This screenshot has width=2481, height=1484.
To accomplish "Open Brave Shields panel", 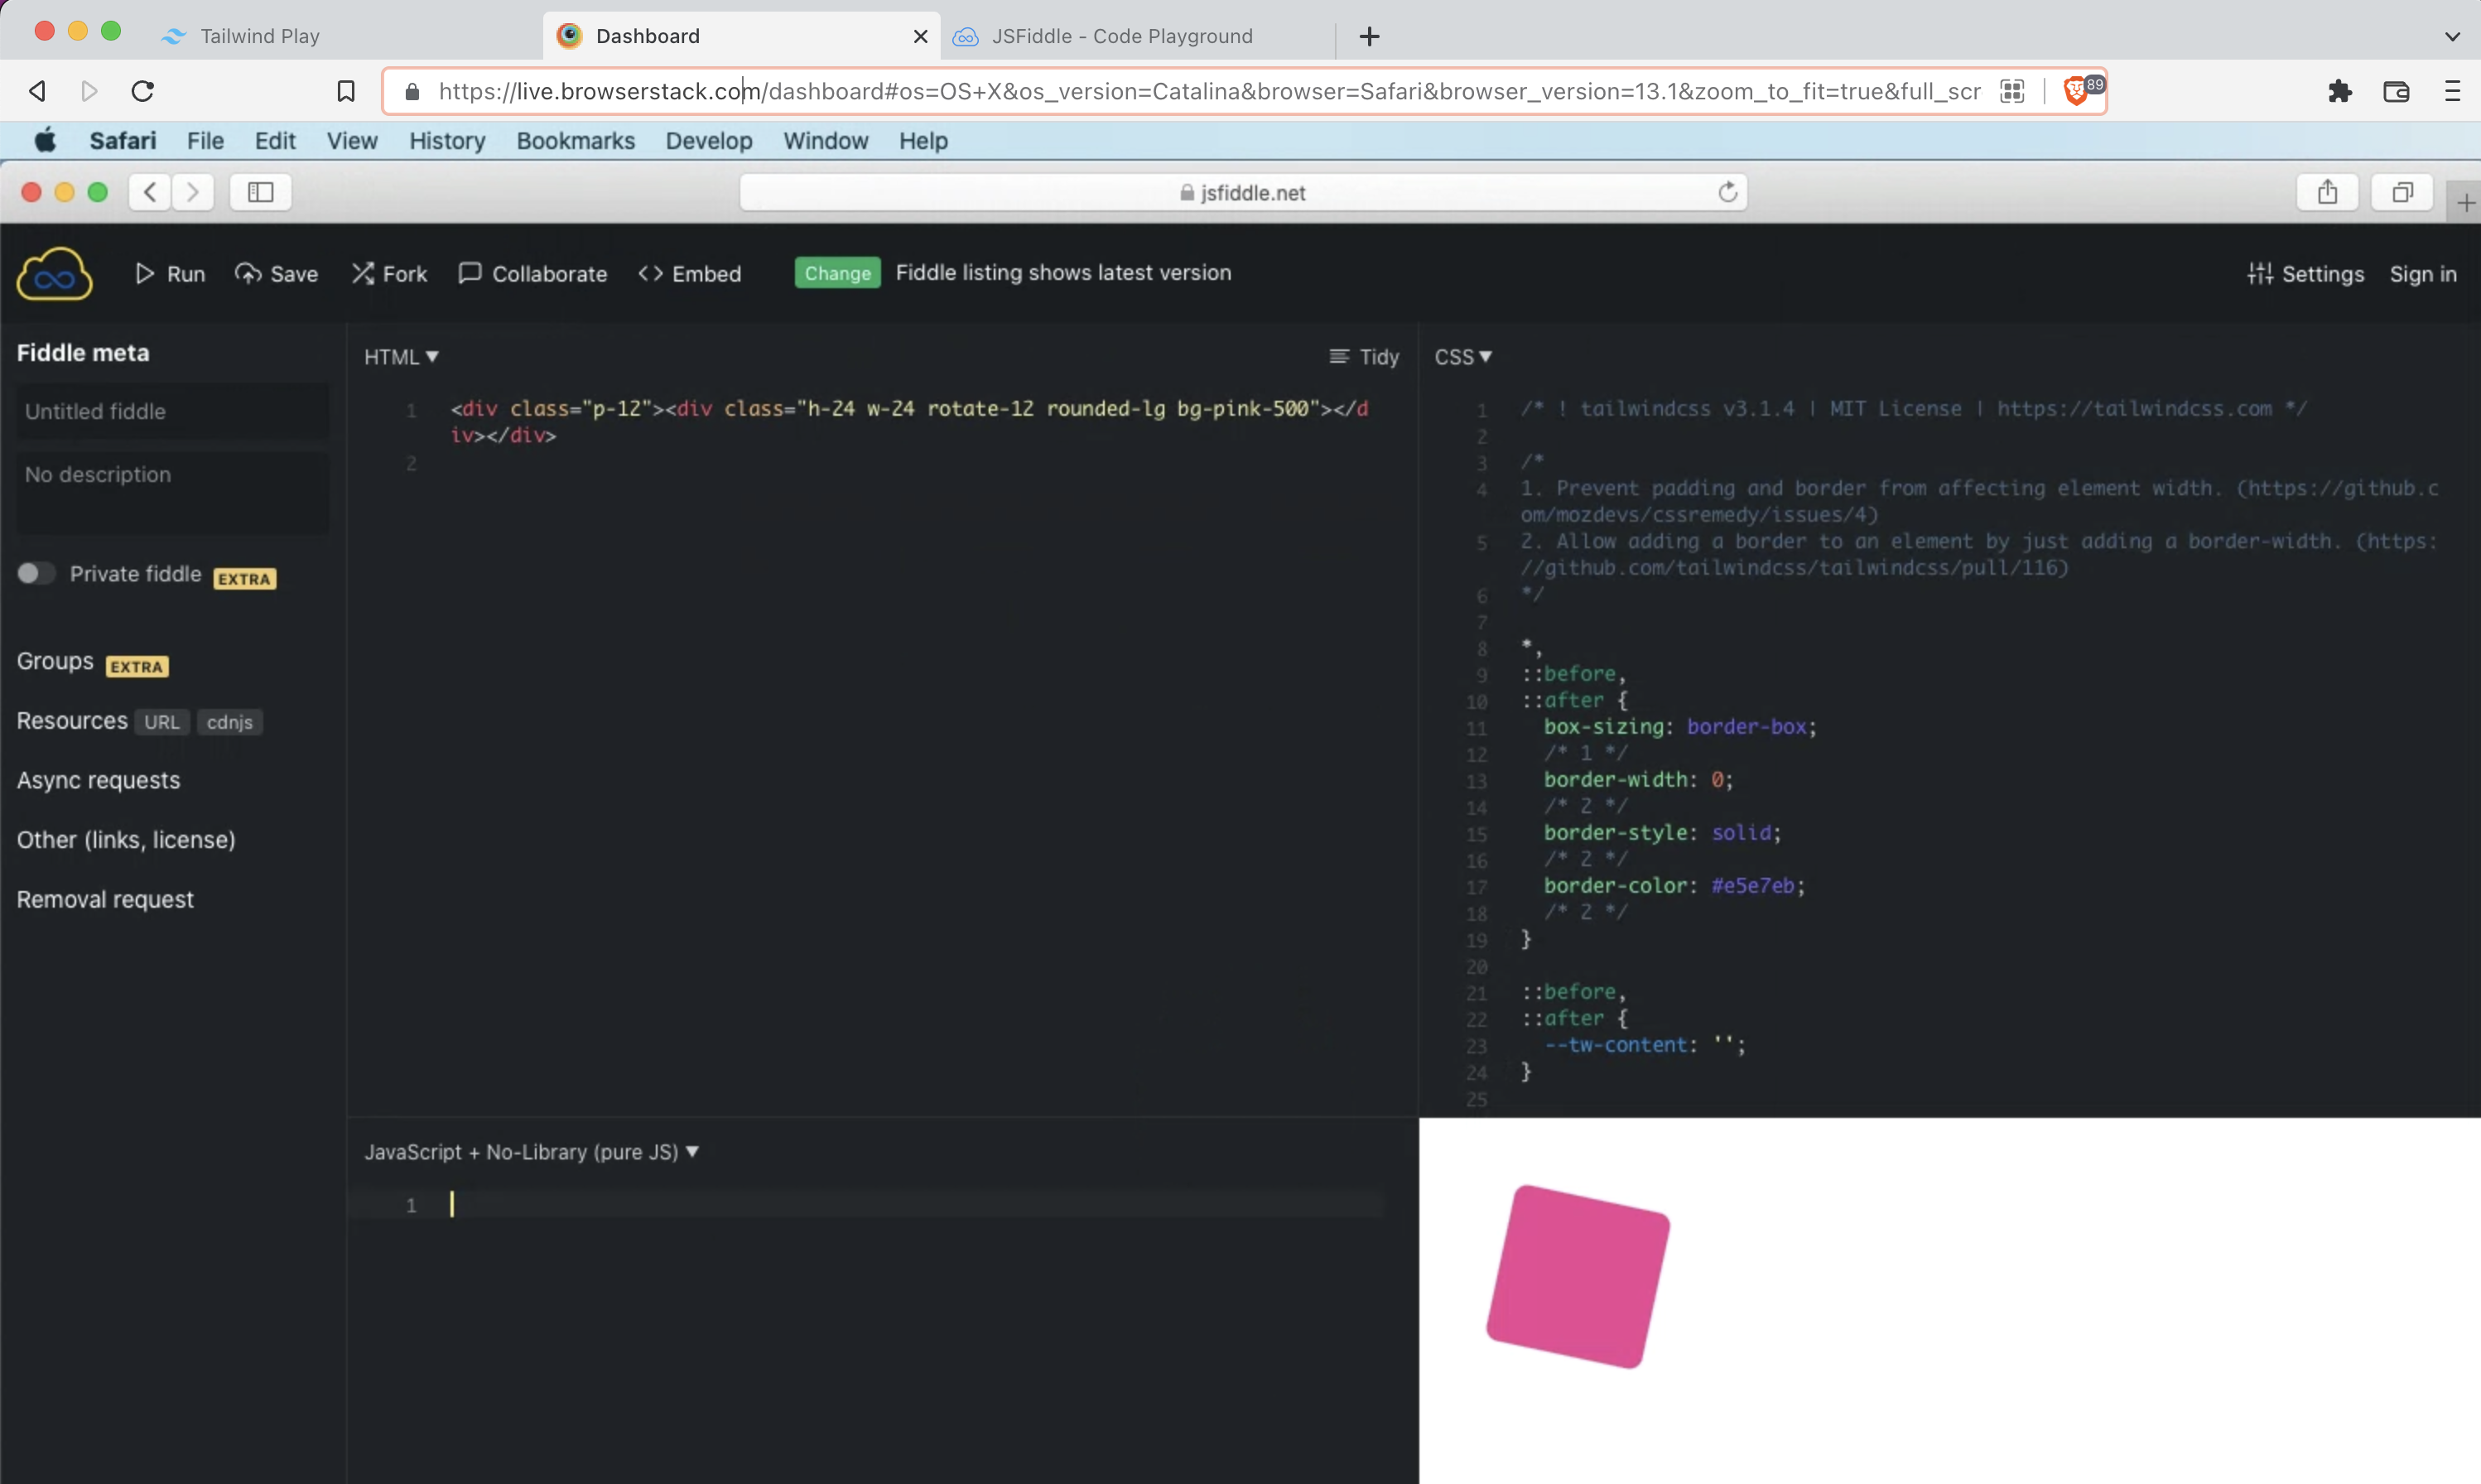I will [x=2077, y=90].
